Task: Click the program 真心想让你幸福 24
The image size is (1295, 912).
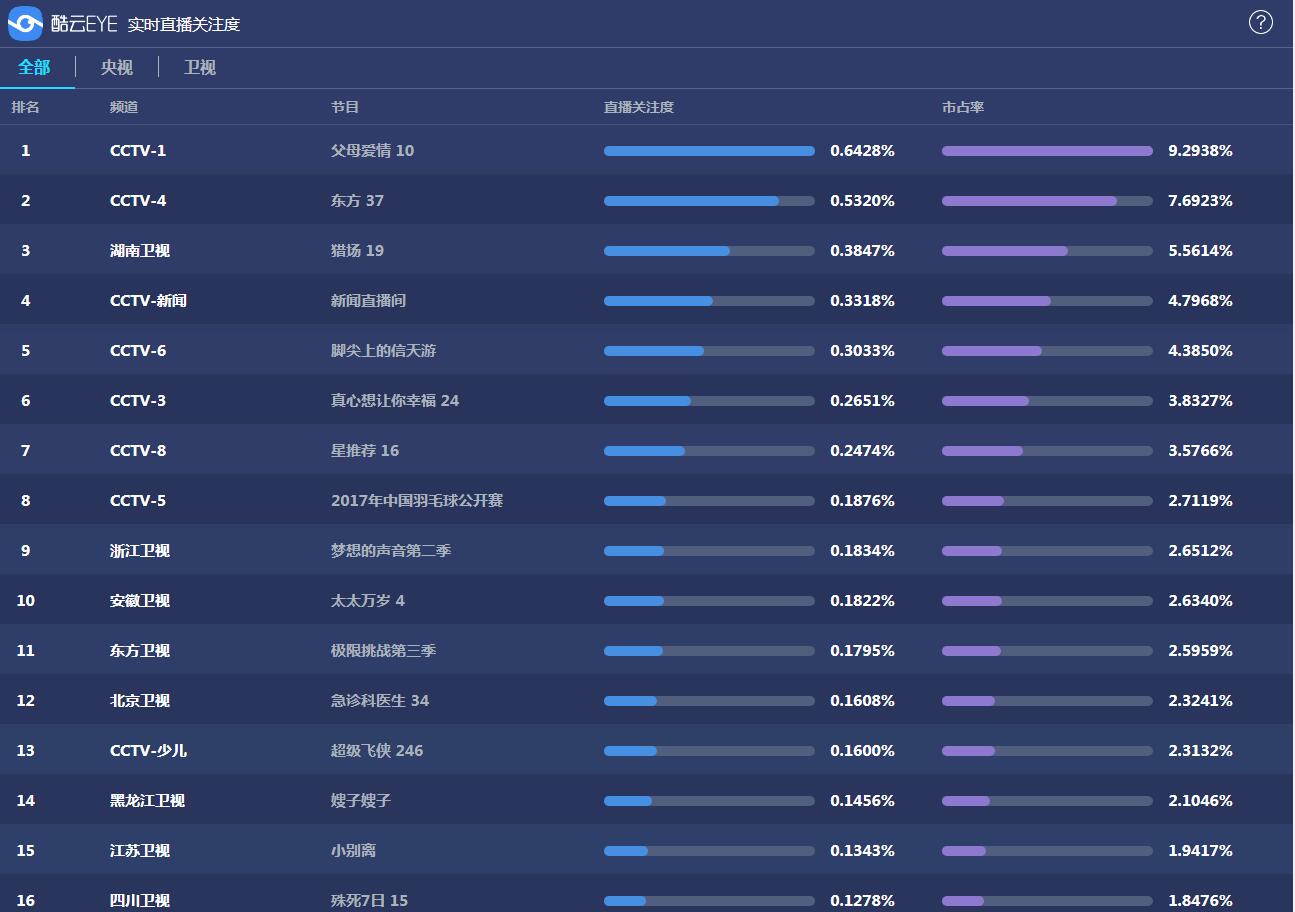Action: (x=395, y=401)
